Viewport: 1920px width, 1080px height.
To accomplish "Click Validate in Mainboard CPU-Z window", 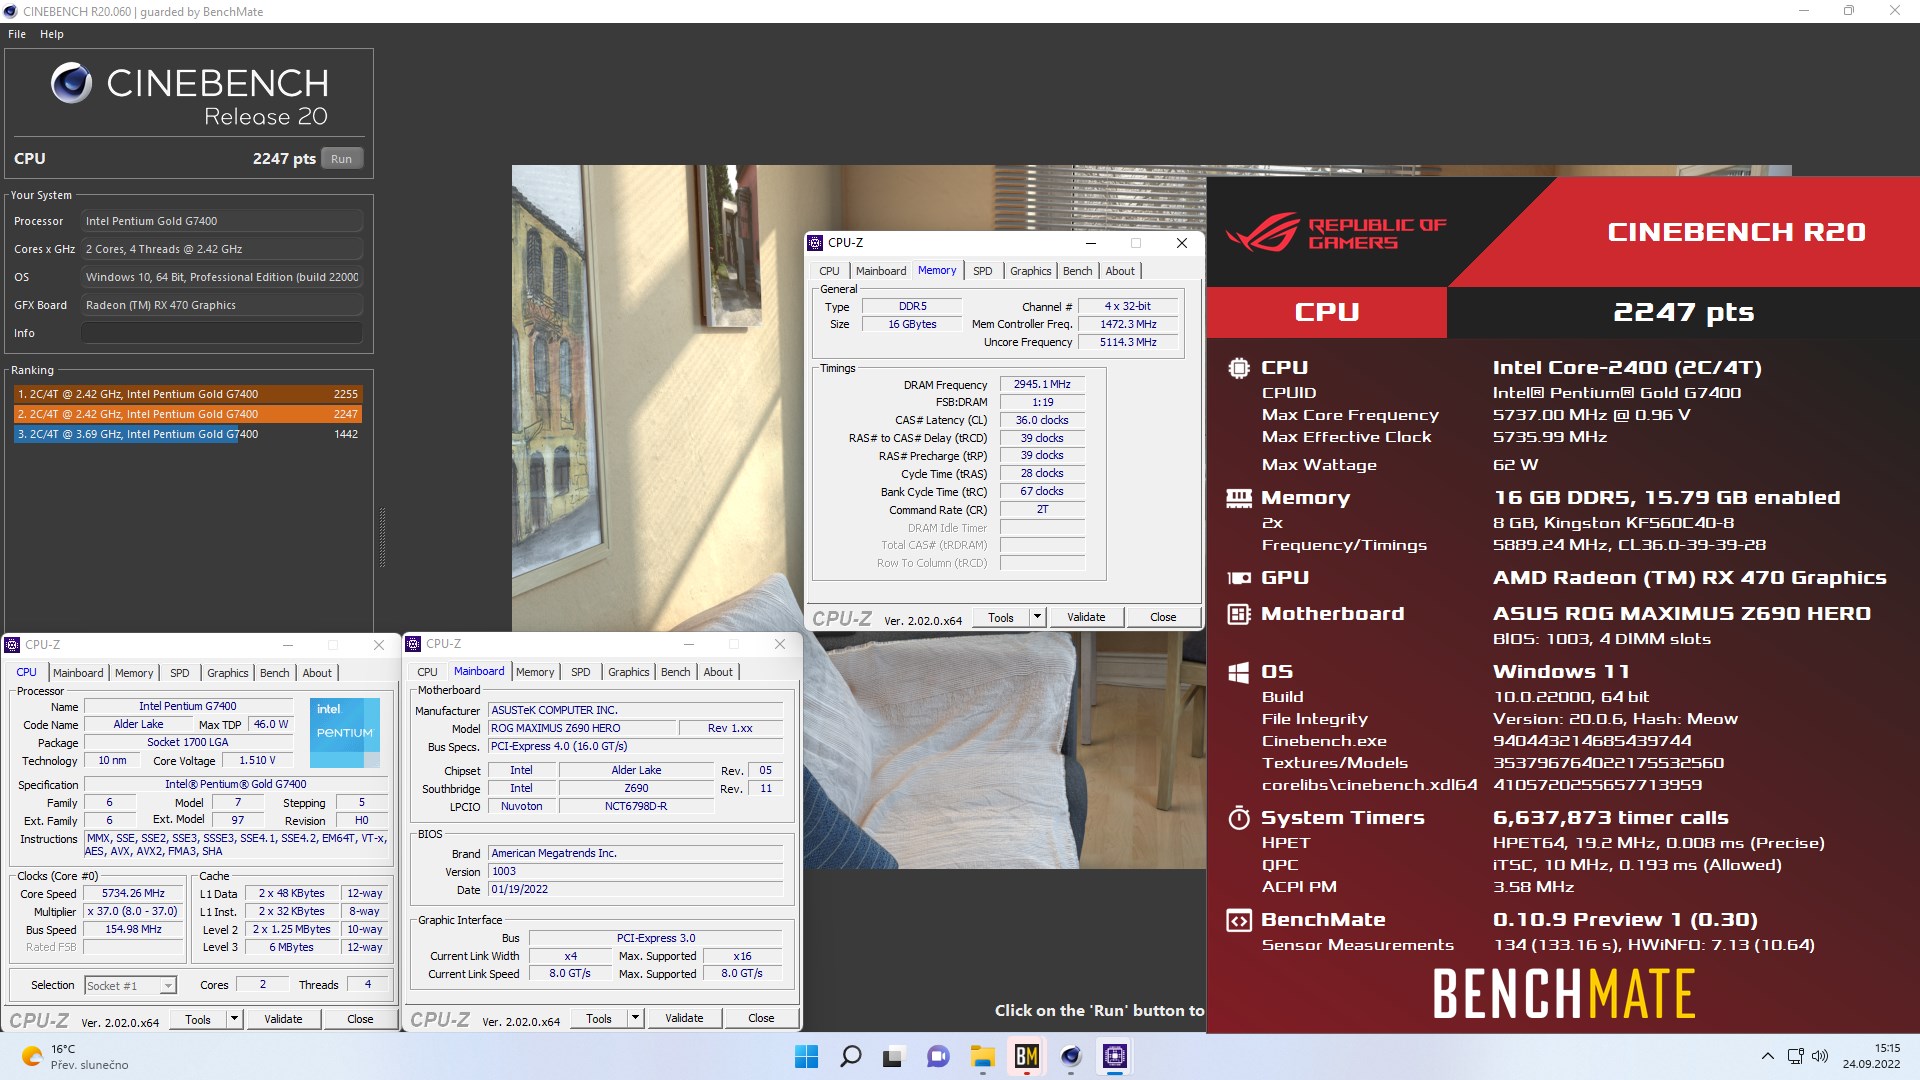I will click(x=684, y=1018).
